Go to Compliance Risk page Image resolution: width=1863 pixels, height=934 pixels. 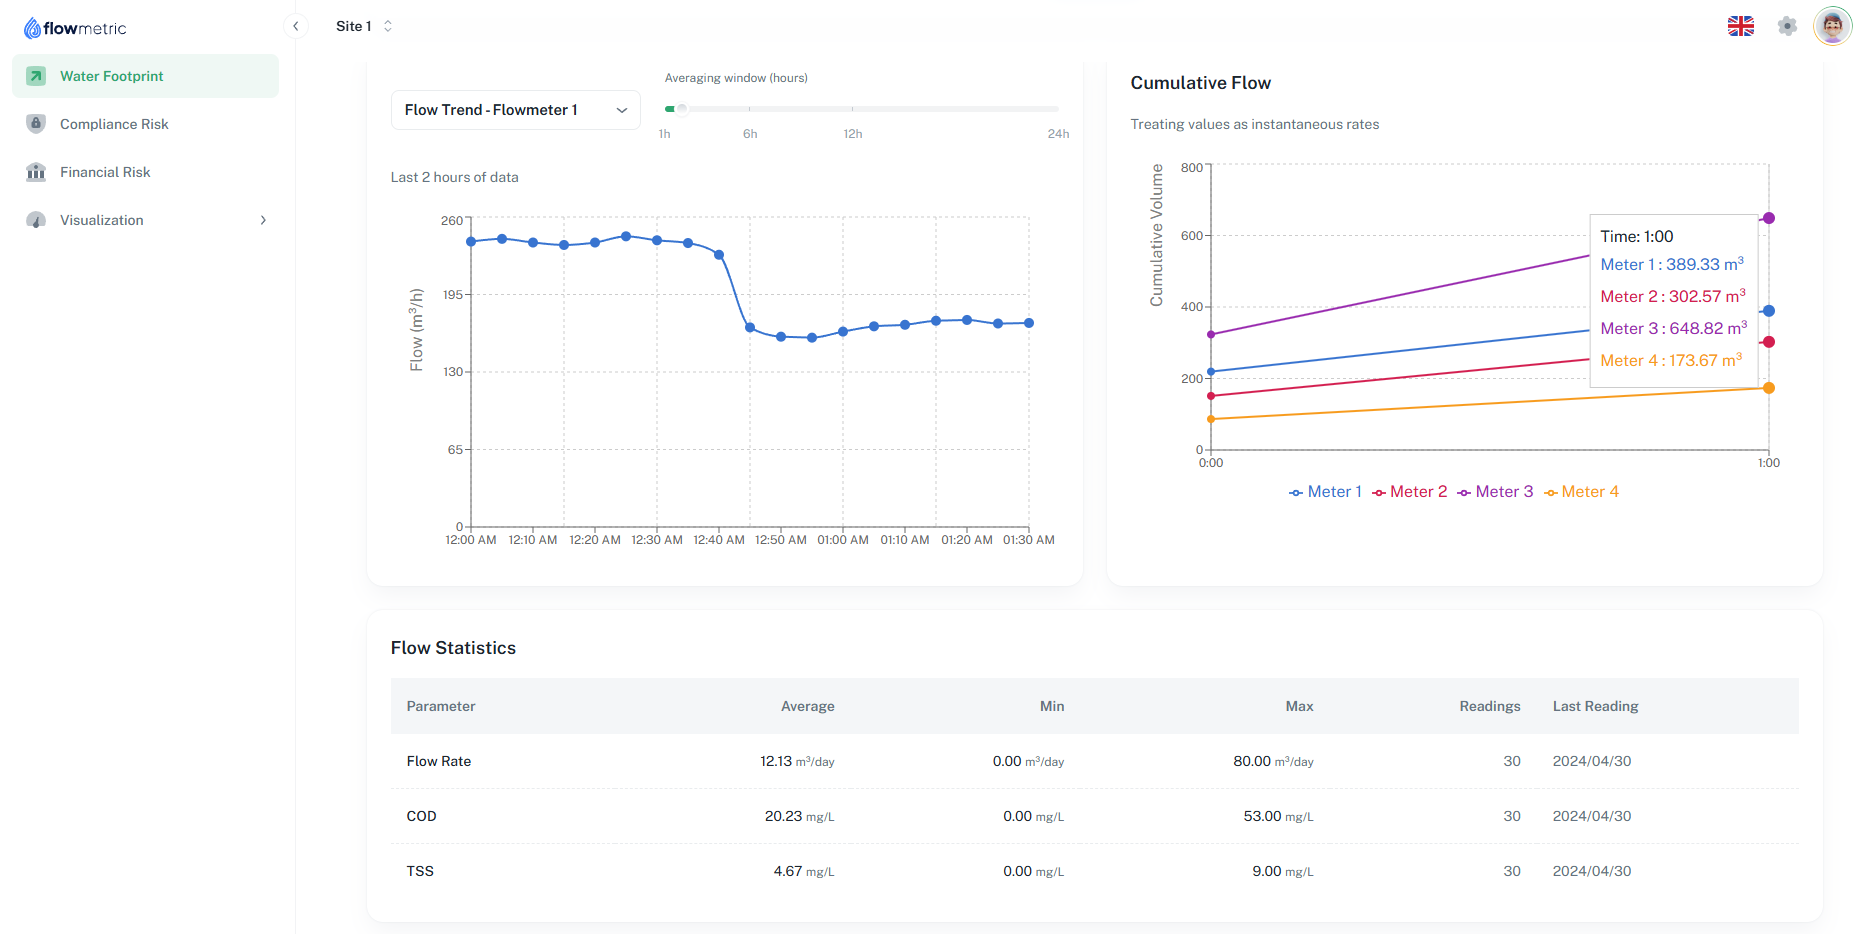pyautogui.click(x=114, y=124)
